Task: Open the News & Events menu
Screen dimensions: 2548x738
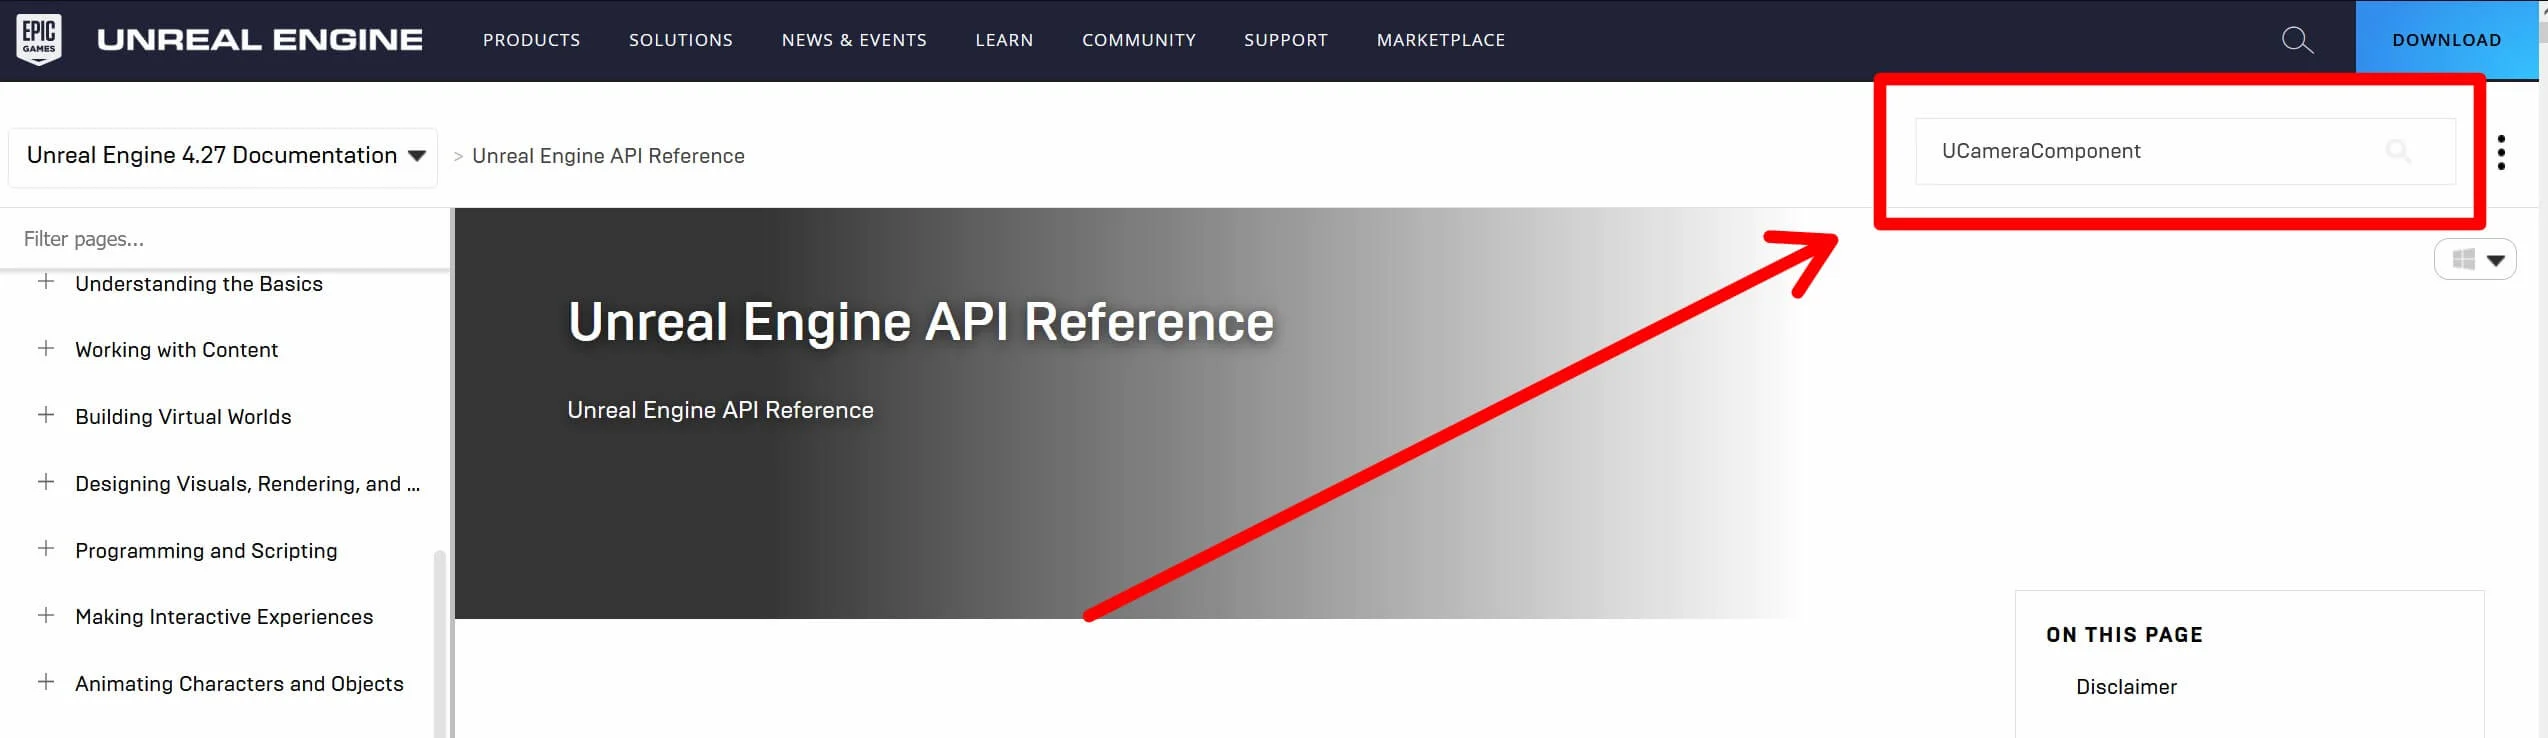Action: click(854, 40)
